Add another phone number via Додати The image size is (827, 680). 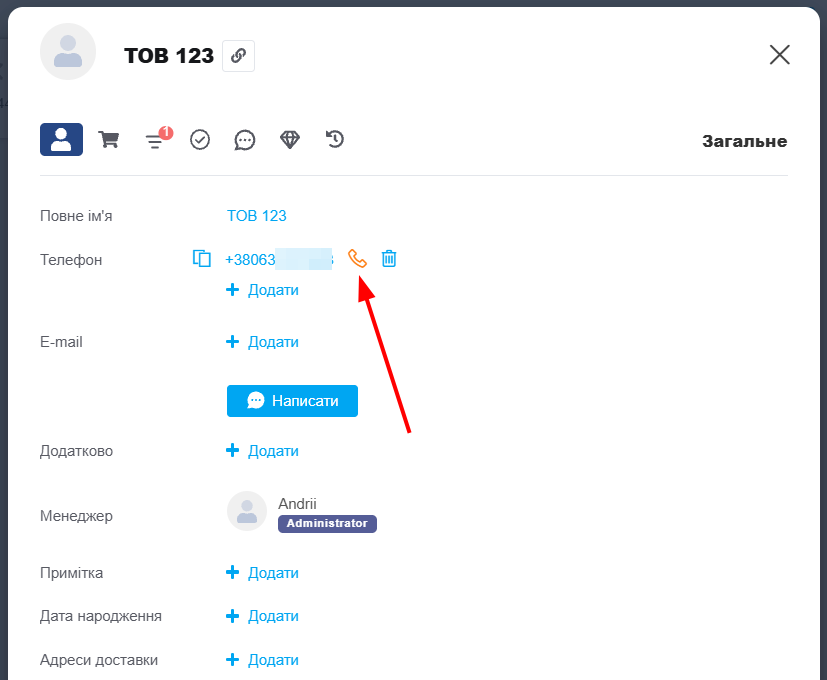[263, 290]
